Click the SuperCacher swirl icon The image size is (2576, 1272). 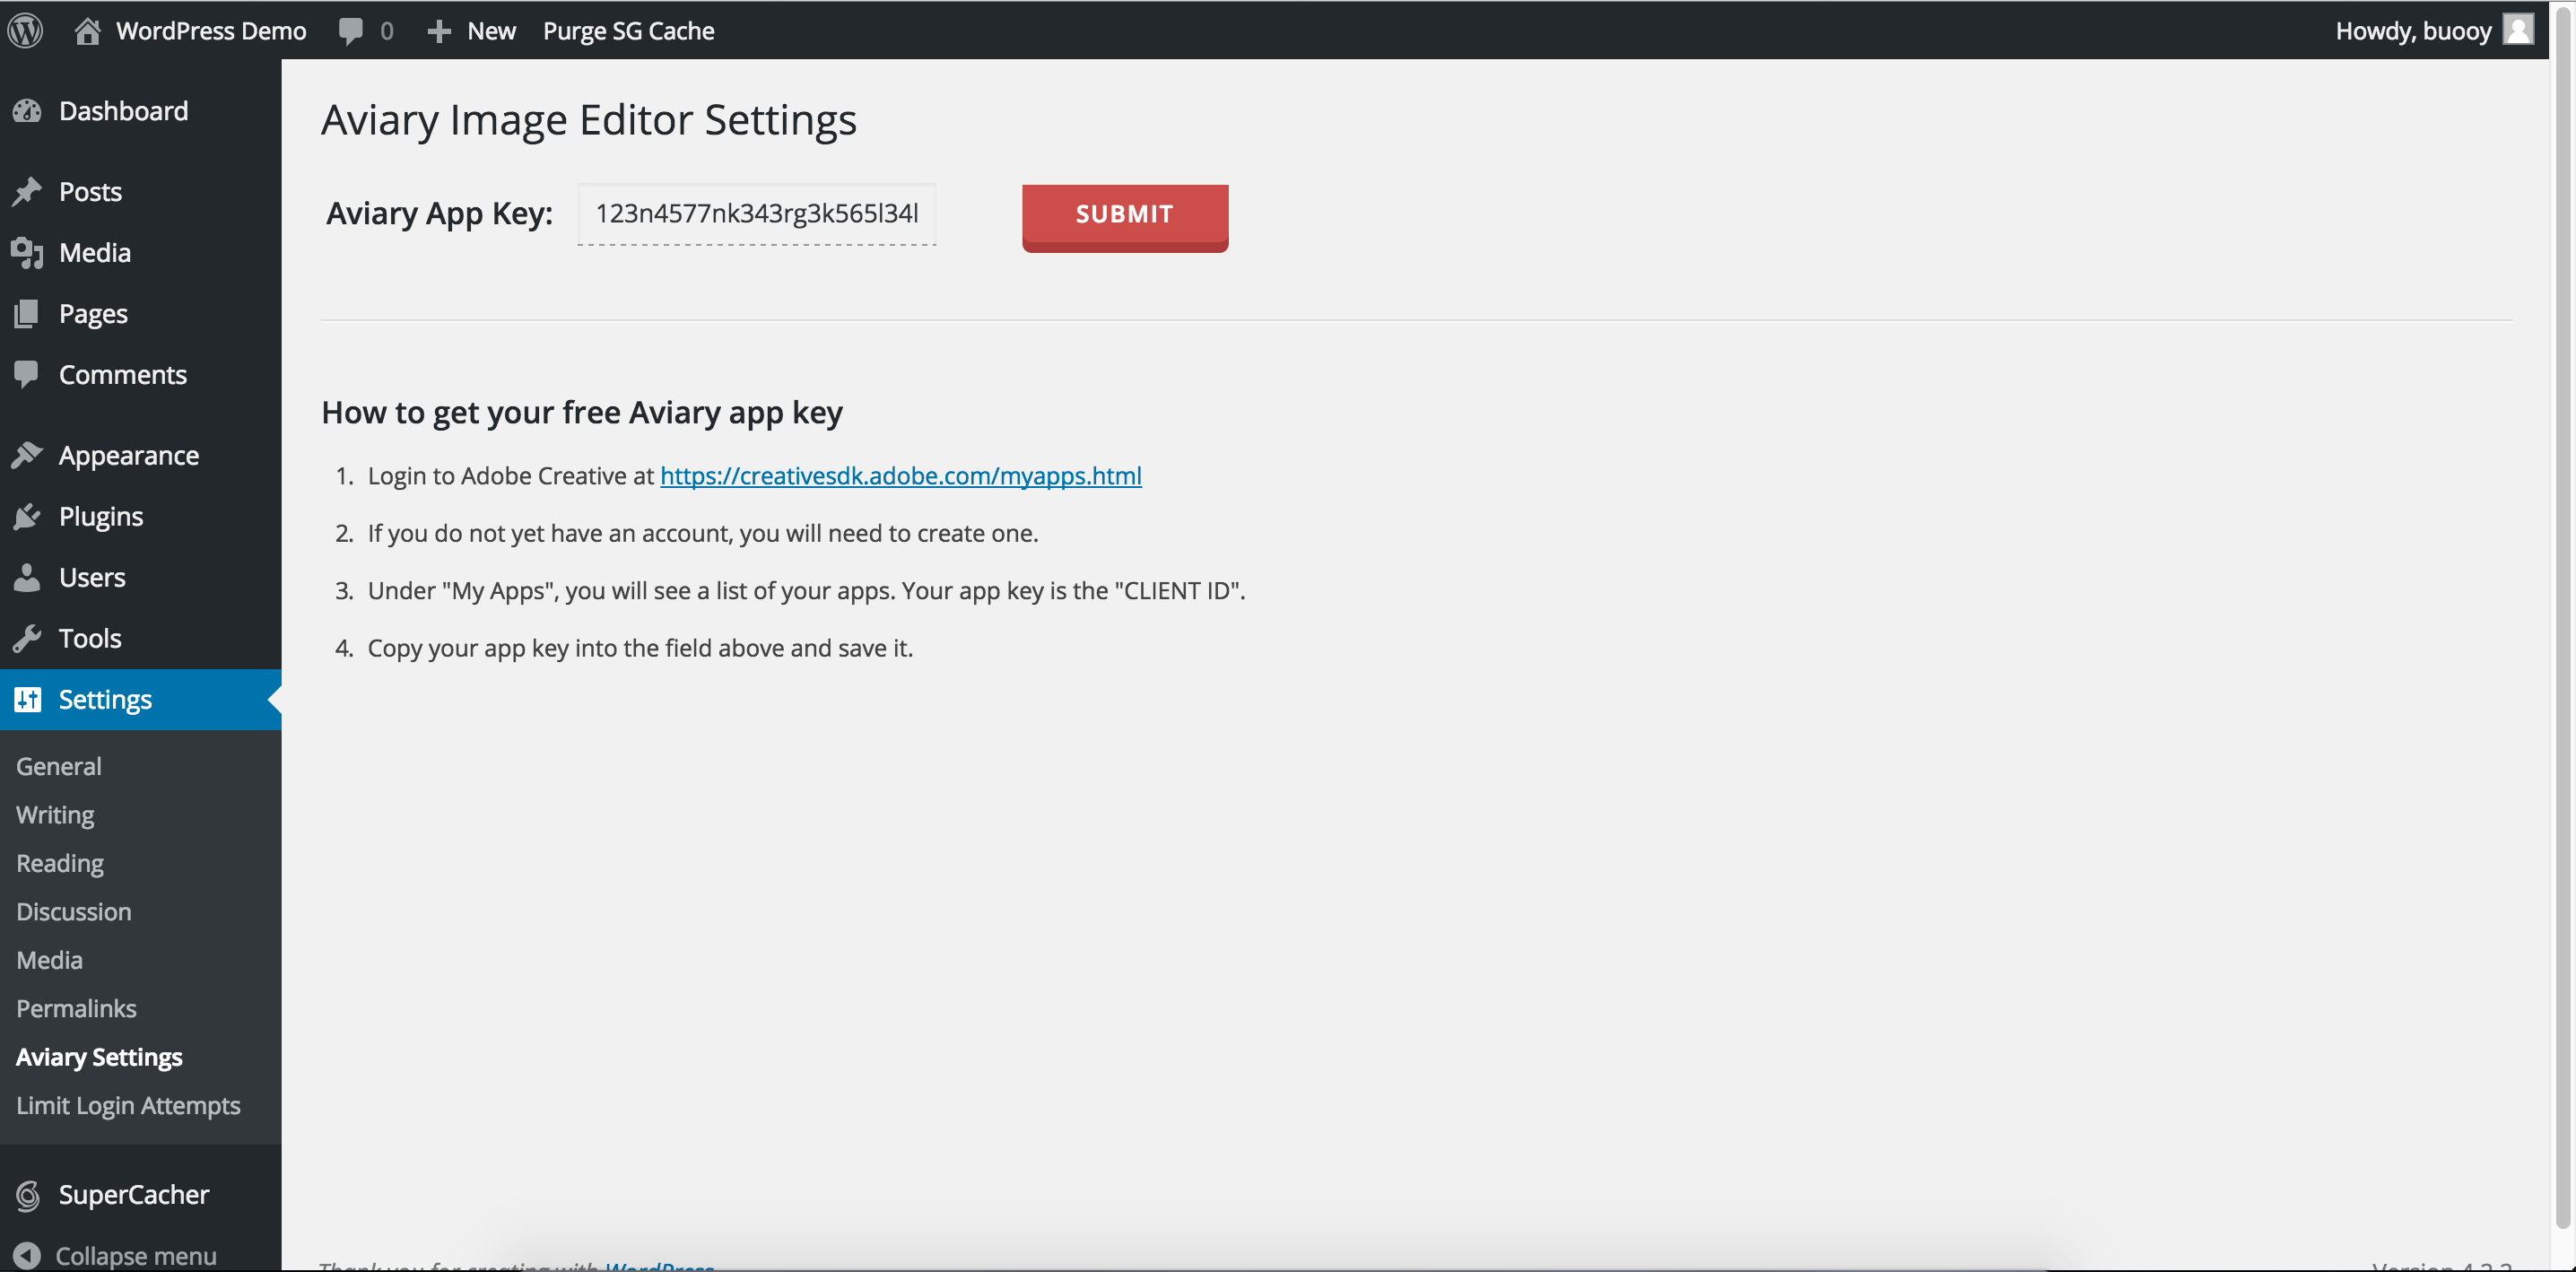point(27,1195)
